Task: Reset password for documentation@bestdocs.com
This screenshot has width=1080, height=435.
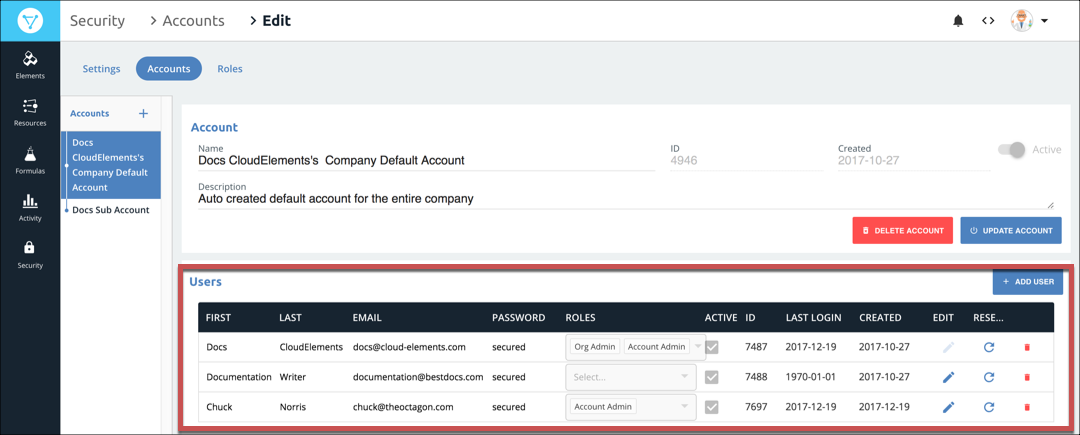Action: click(x=988, y=377)
